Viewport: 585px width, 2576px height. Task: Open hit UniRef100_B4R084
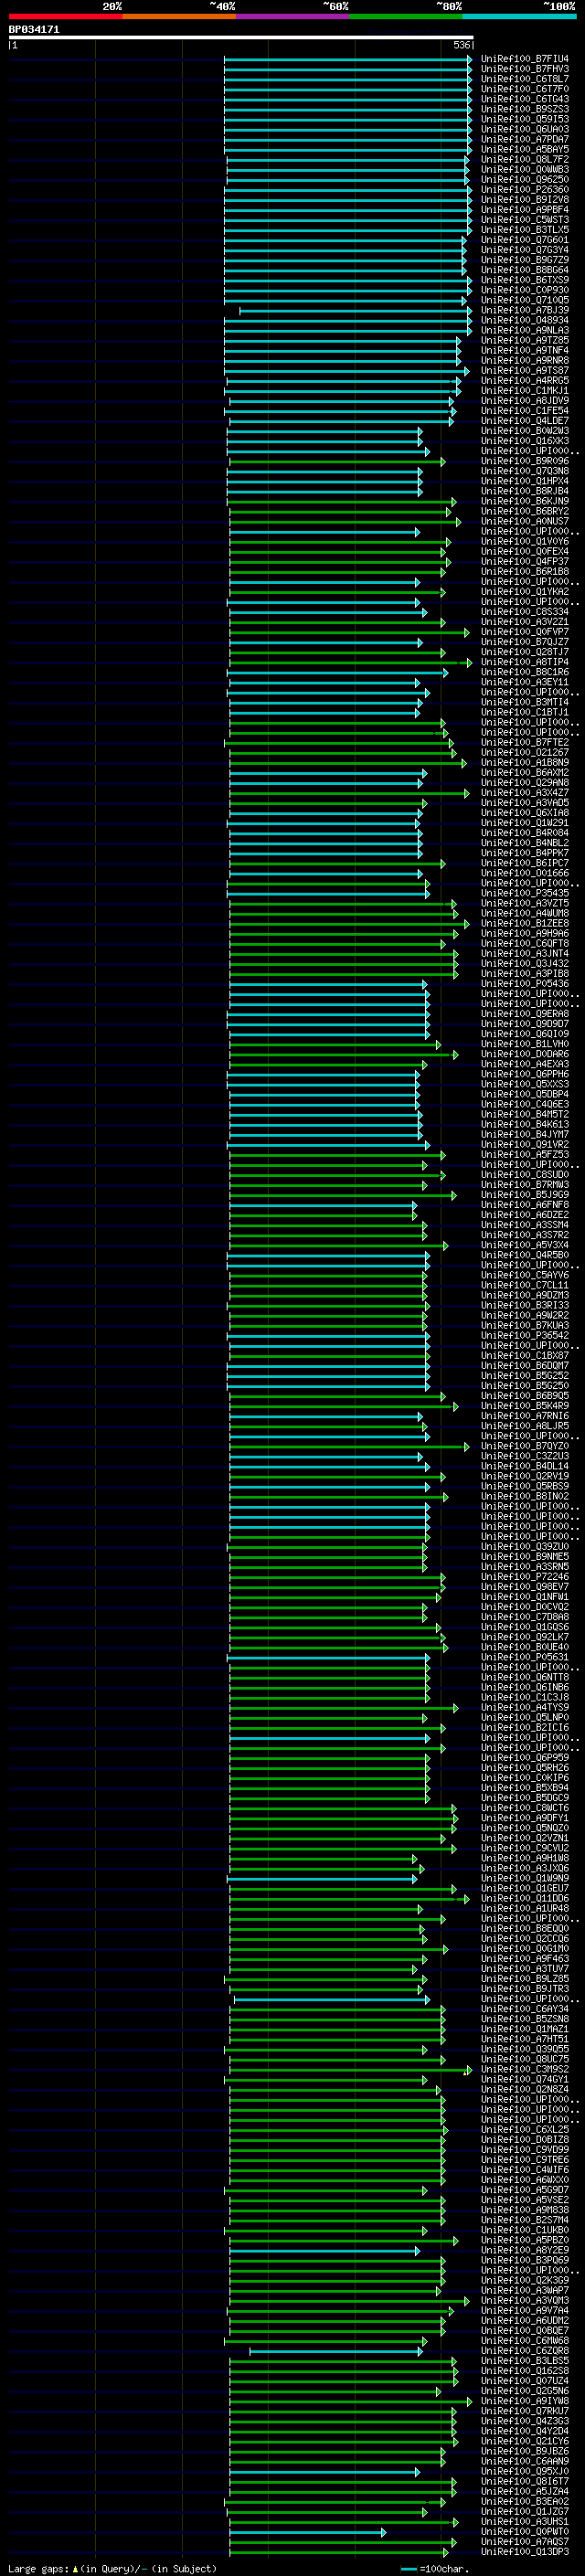525,833
